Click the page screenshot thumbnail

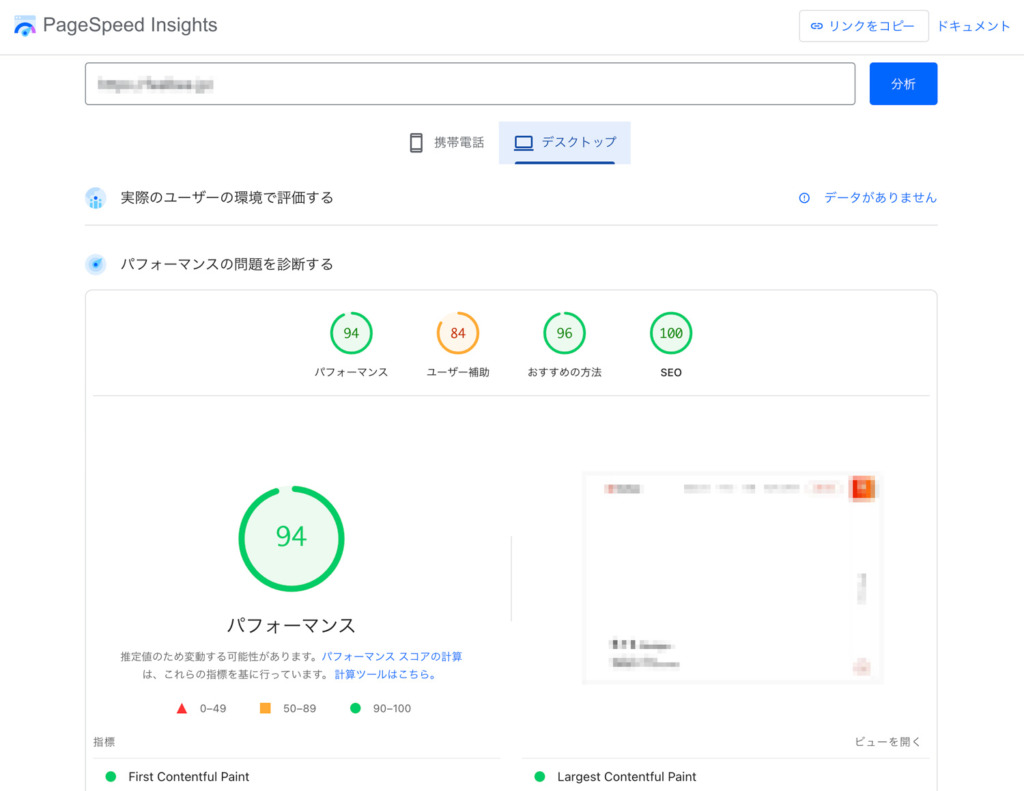pyautogui.click(x=732, y=577)
